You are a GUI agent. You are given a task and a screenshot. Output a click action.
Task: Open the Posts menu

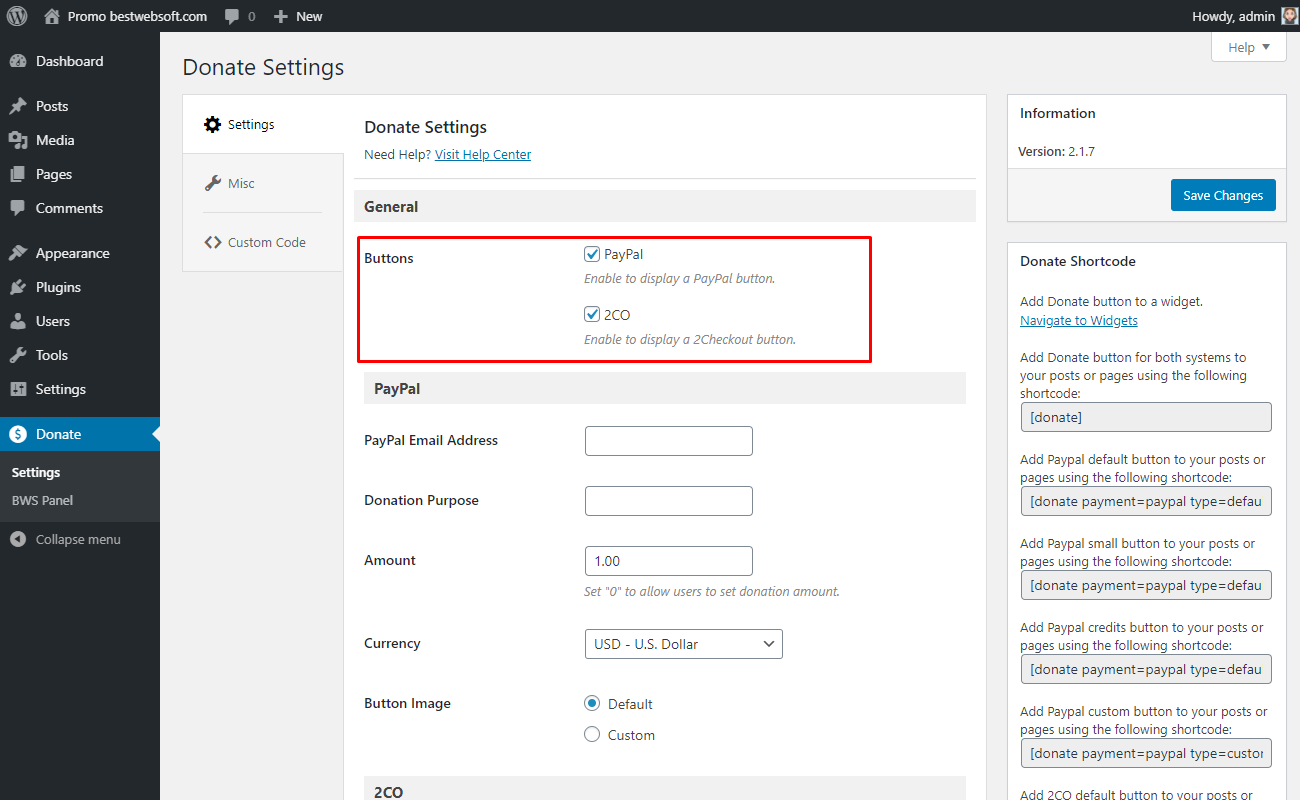[x=80, y=106]
